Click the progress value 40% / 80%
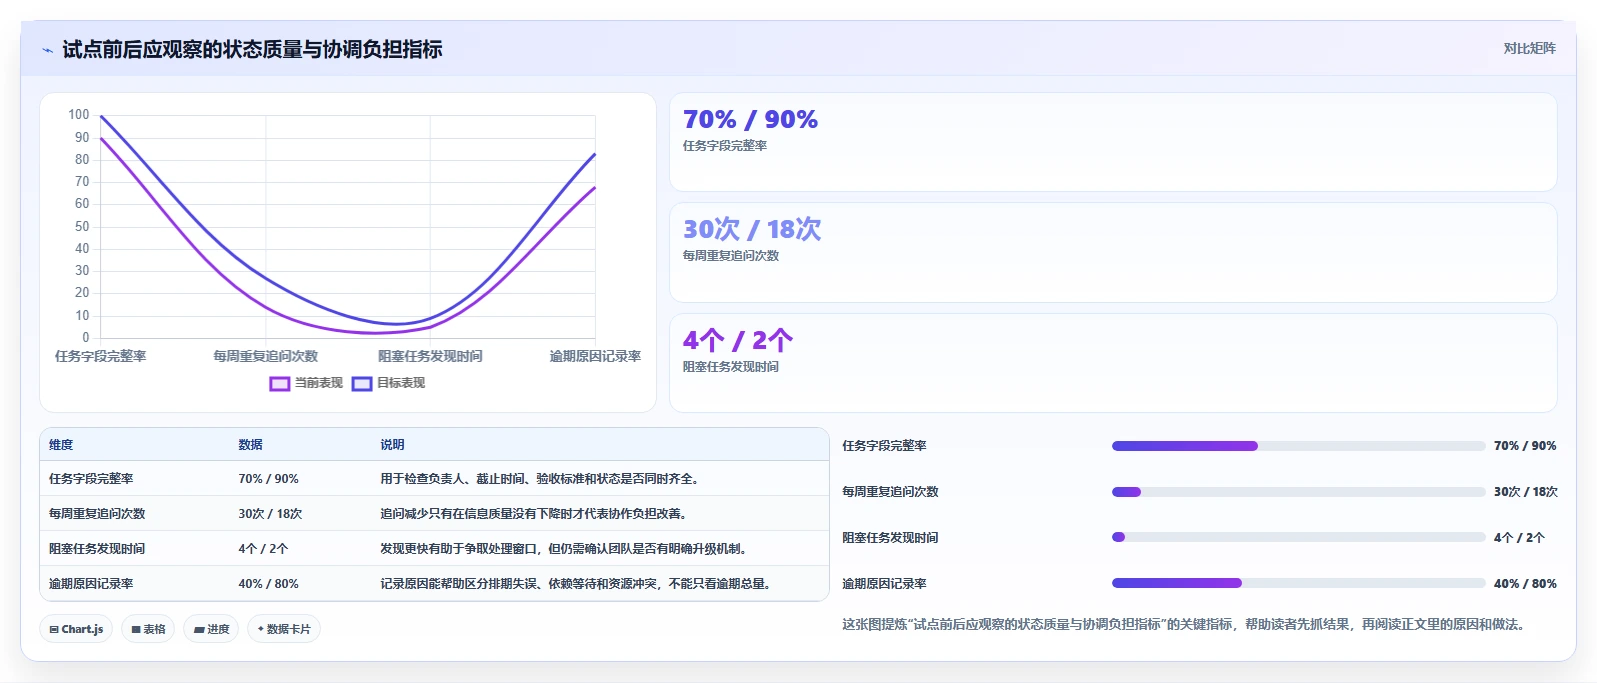 point(1525,584)
